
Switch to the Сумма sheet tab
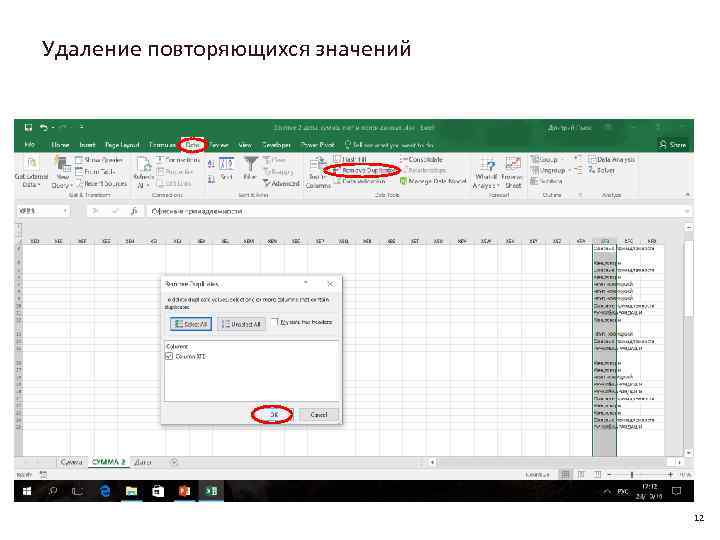click(x=71, y=462)
